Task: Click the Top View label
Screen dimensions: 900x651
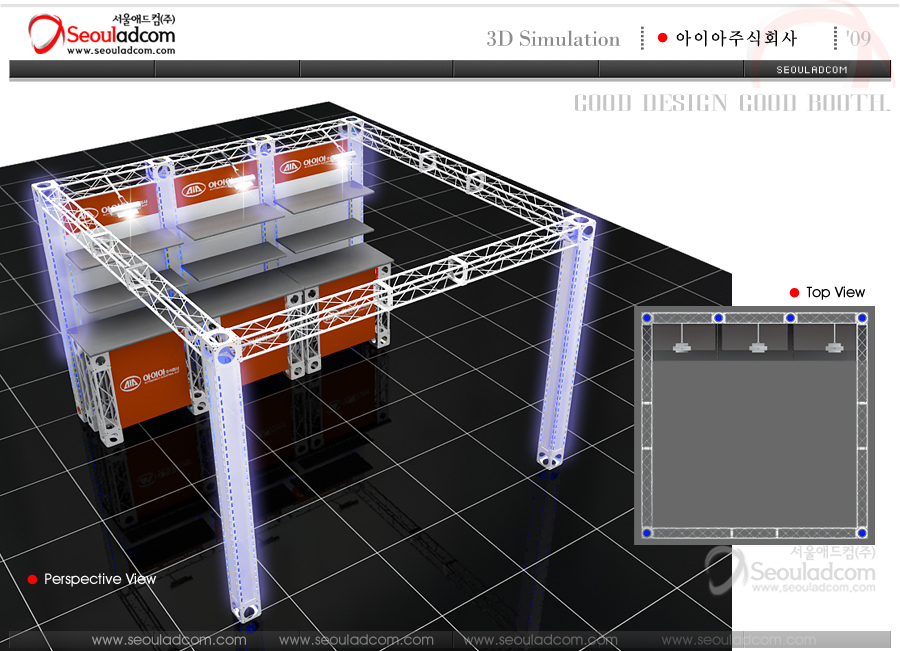Action: tap(835, 293)
